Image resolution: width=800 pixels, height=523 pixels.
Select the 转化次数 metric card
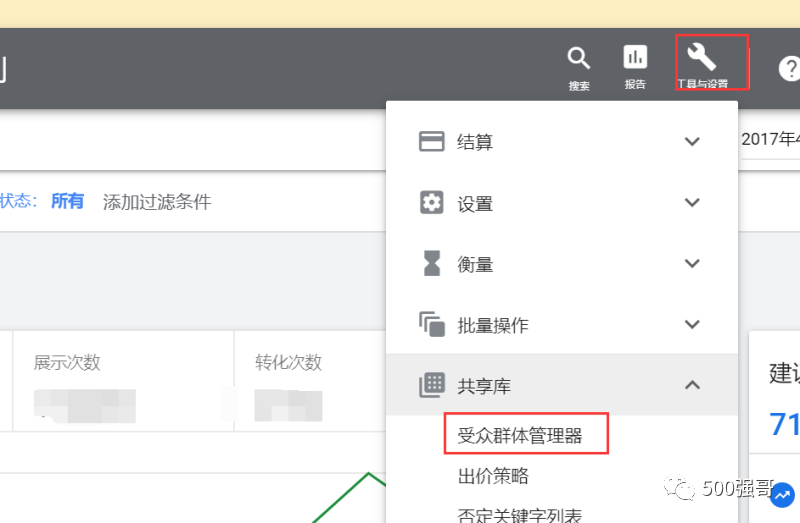tap(310, 381)
